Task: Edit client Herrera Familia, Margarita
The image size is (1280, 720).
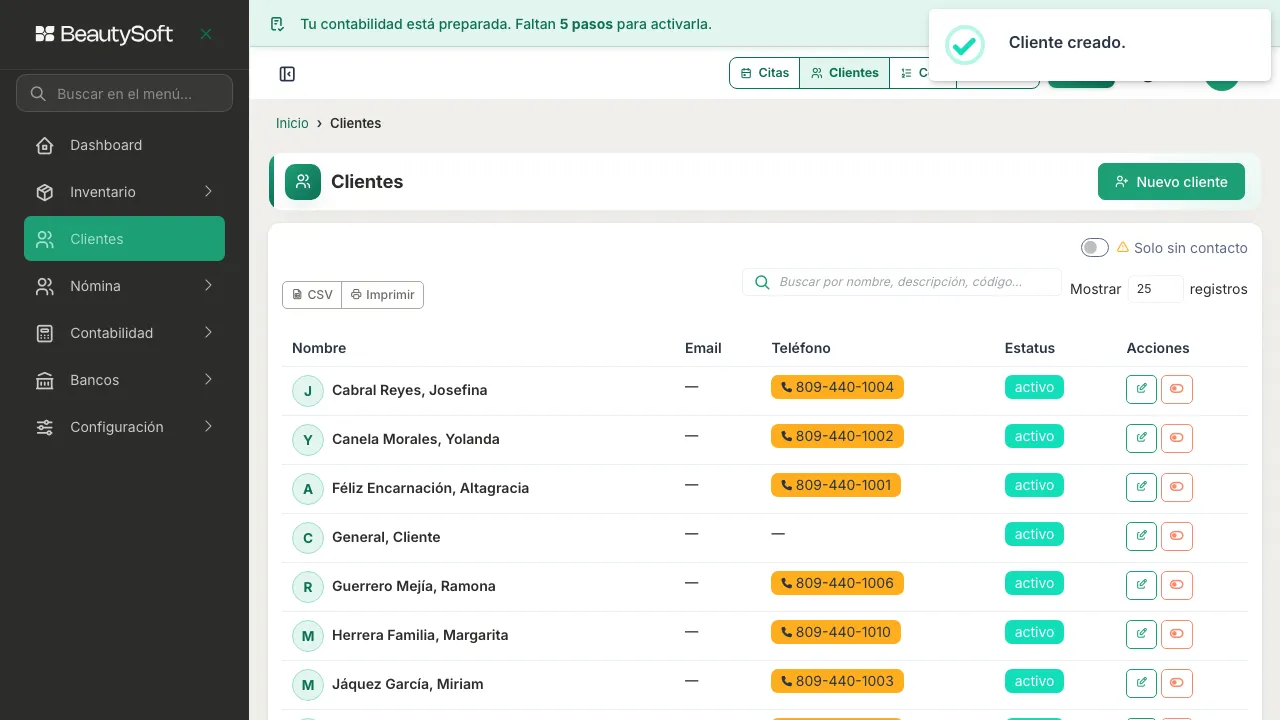Action: pyautogui.click(x=1141, y=634)
